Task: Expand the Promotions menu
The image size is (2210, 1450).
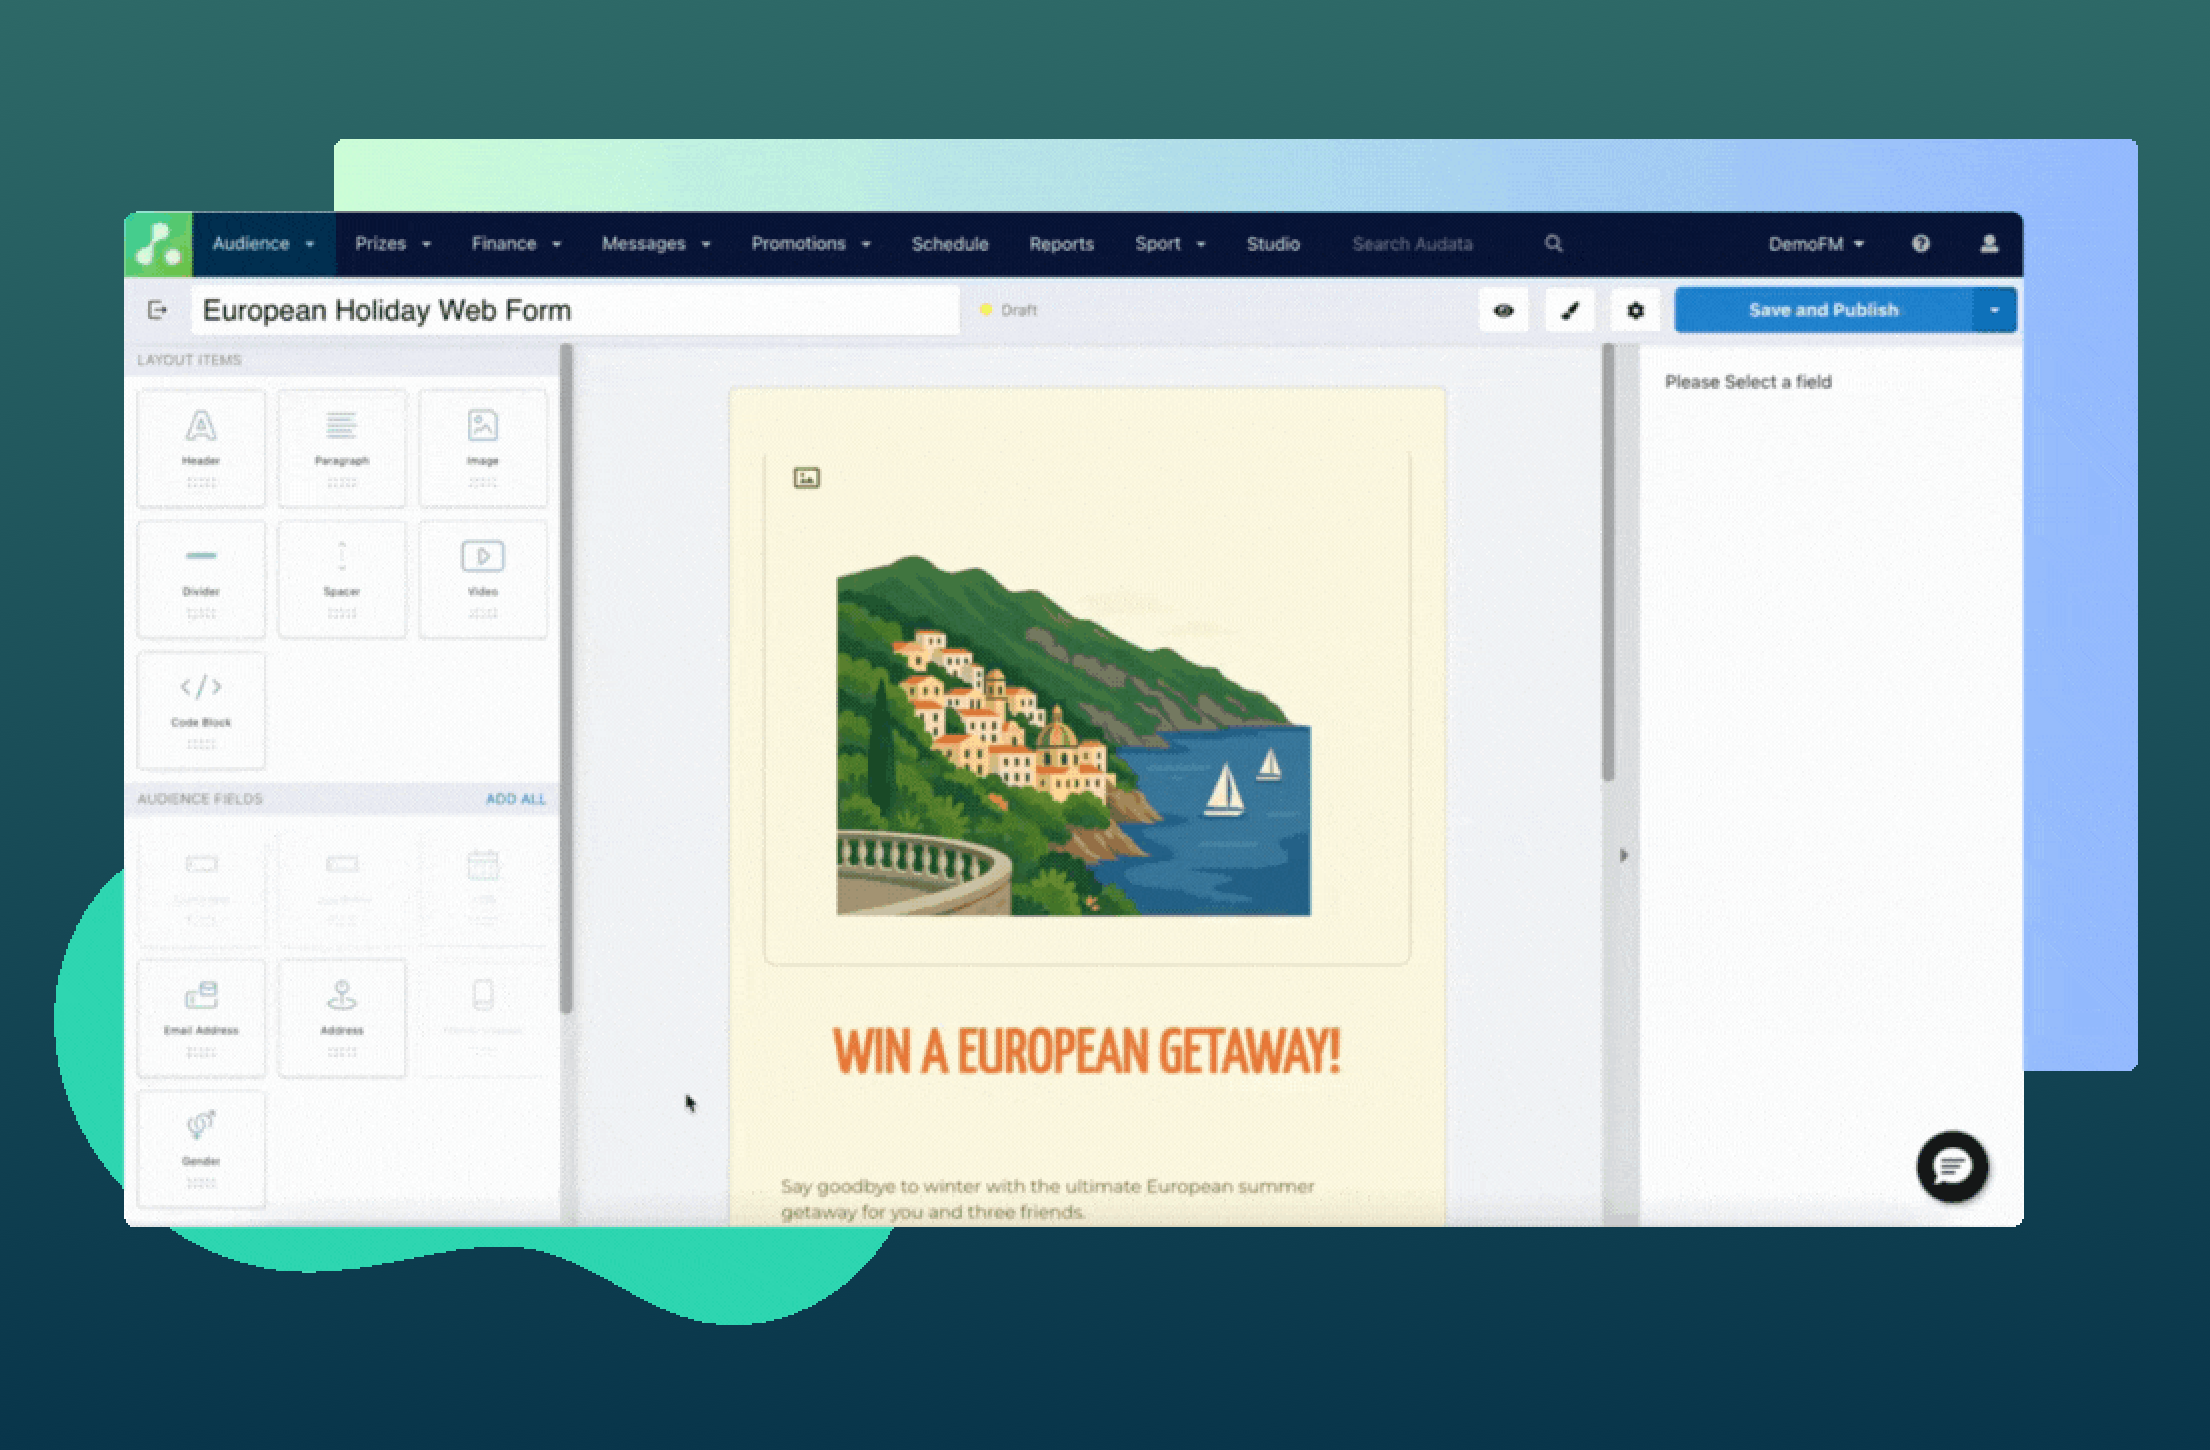Action: pyautogui.click(x=811, y=243)
